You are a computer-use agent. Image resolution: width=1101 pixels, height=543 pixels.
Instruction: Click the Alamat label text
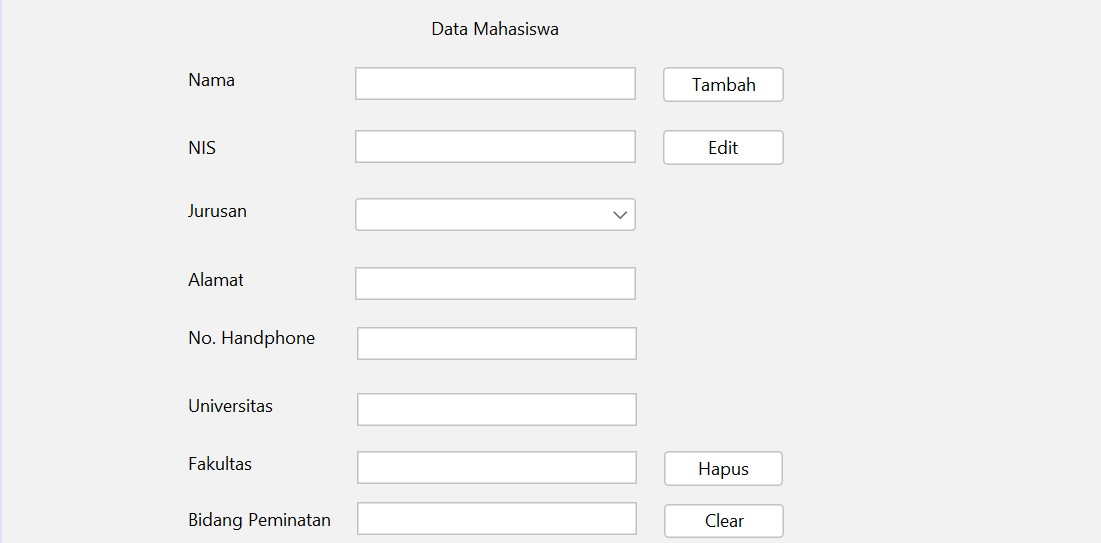[x=216, y=280]
